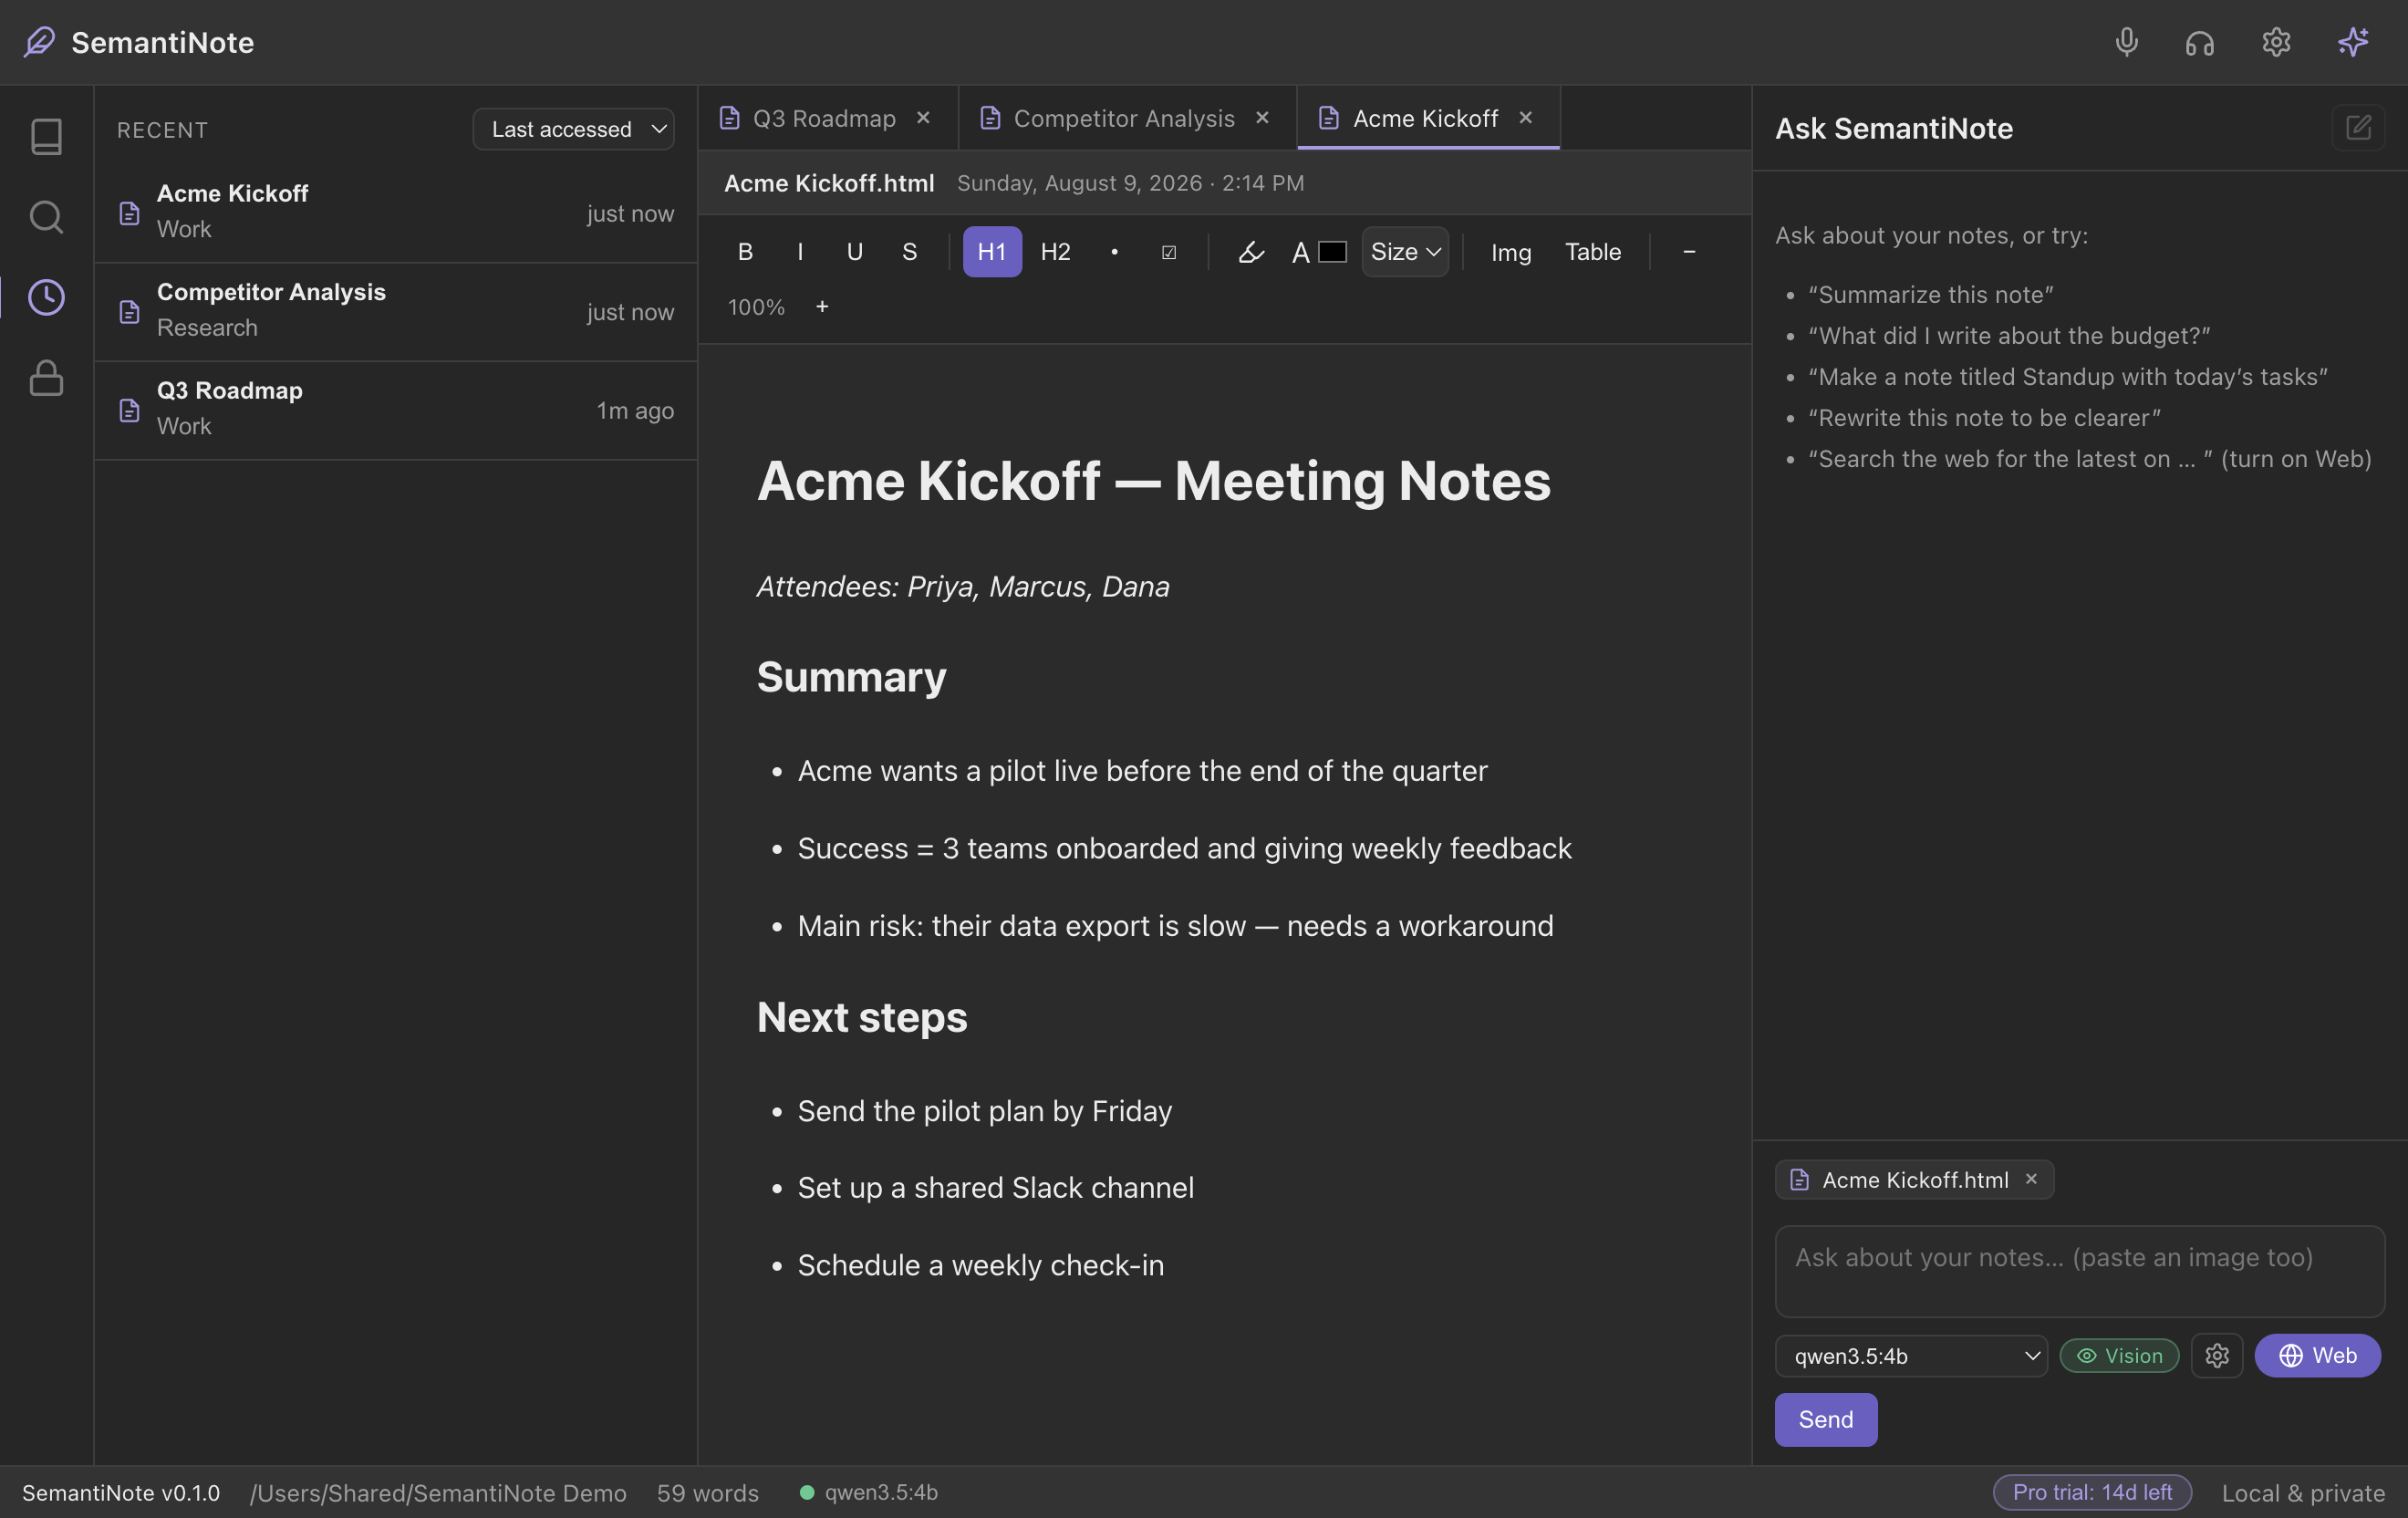Close the Q3 Roadmap tab
The height and width of the screenshot is (1518, 2408).
coord(923,118)
